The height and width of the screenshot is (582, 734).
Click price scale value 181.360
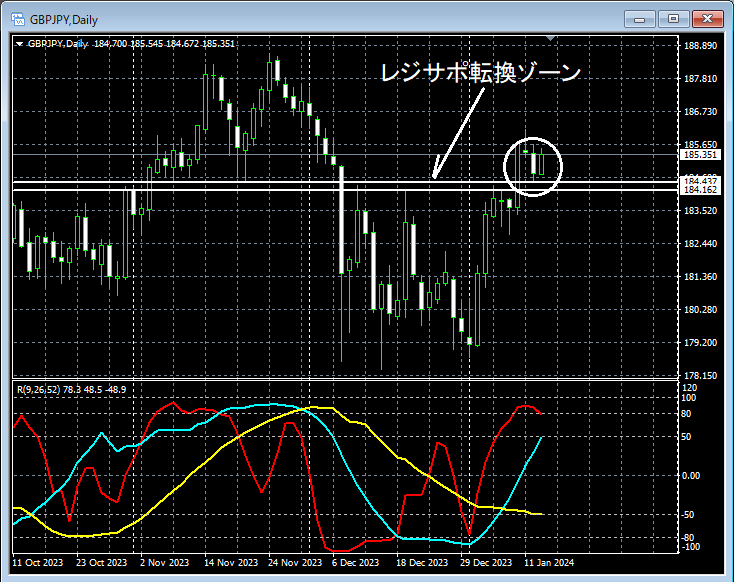point(700,277)
